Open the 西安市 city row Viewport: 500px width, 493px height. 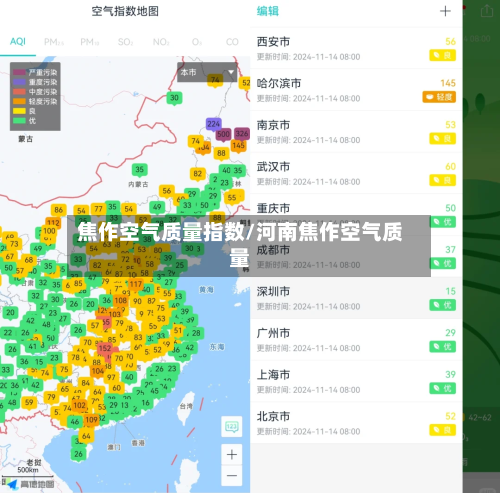356,48
